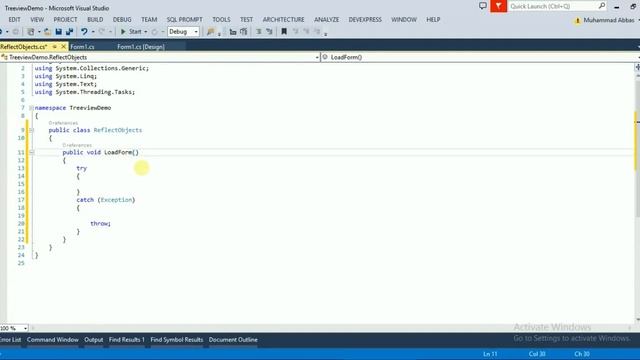Open the Undo history dropdown arrow
Image resolution: width=640 pixels, height=360 pixels.
[93, 31]
